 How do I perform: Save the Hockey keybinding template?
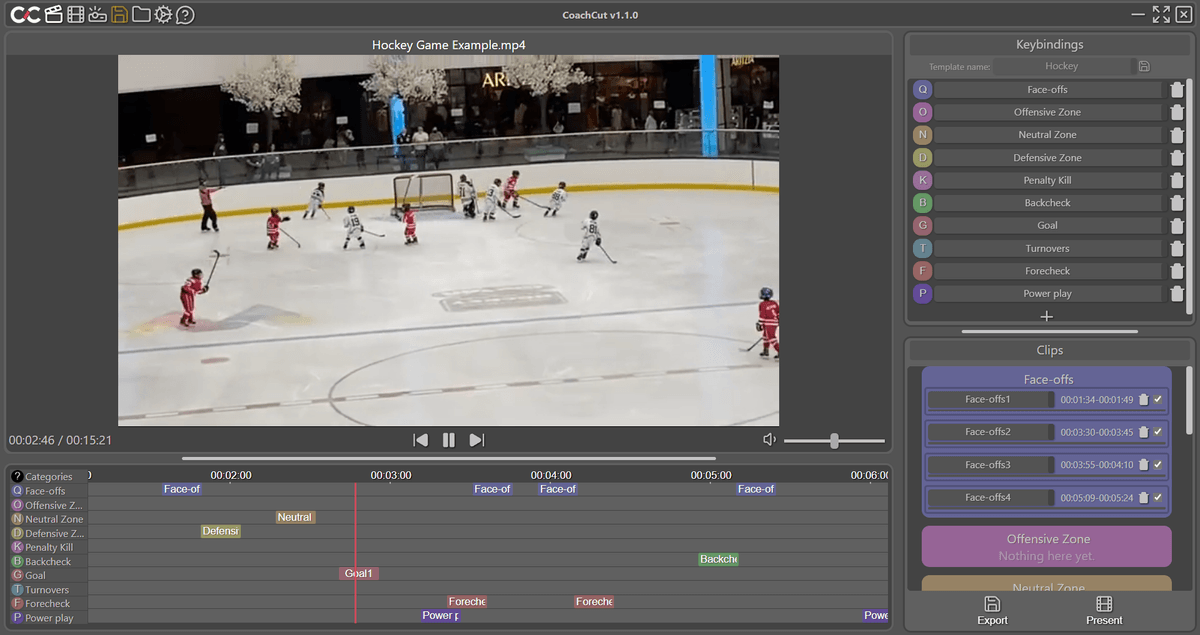(1144, 65)
